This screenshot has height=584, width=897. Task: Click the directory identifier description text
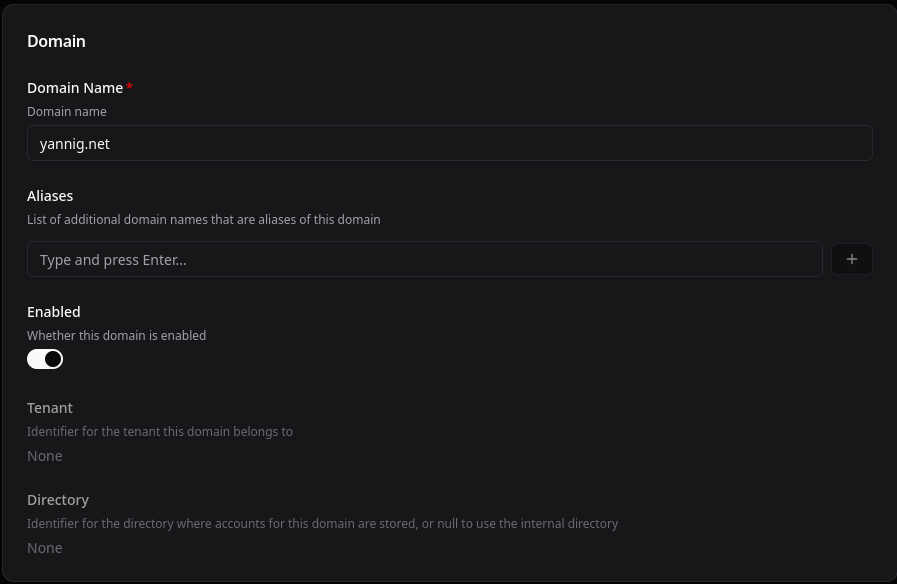click(x=323, y=524)
